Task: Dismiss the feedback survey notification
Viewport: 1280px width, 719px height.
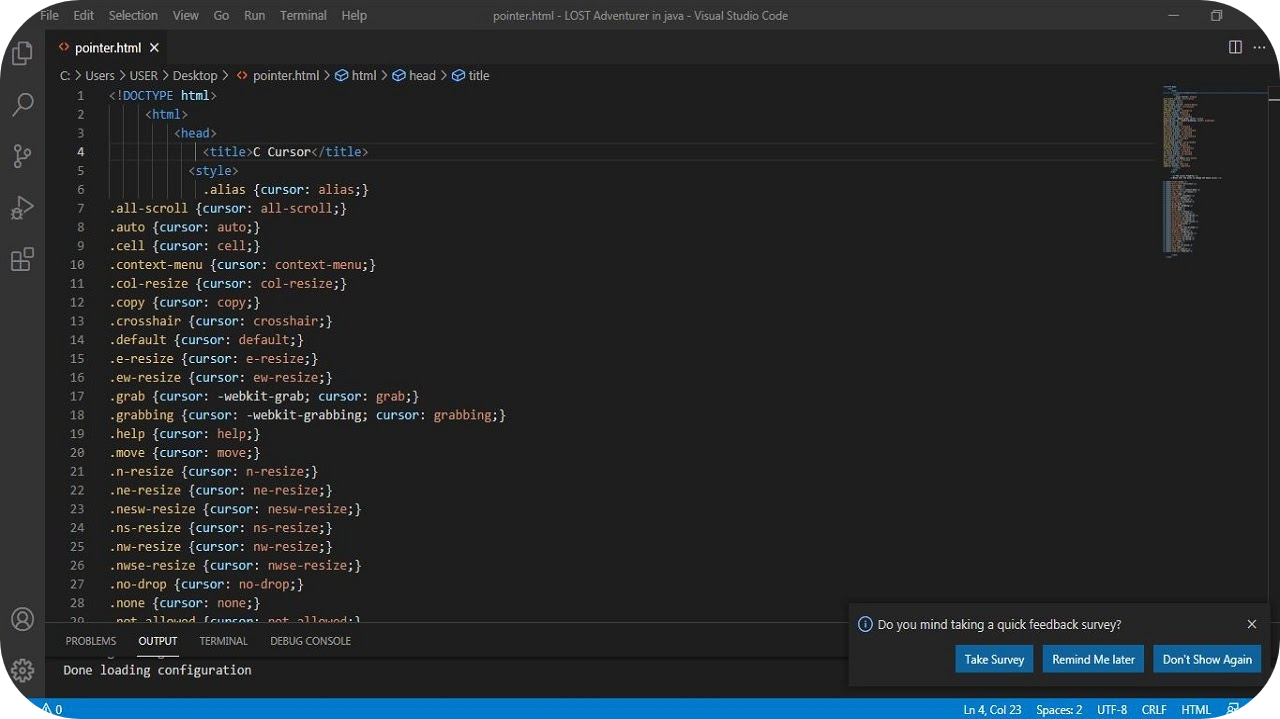Action: click(x=1251, y=624)
